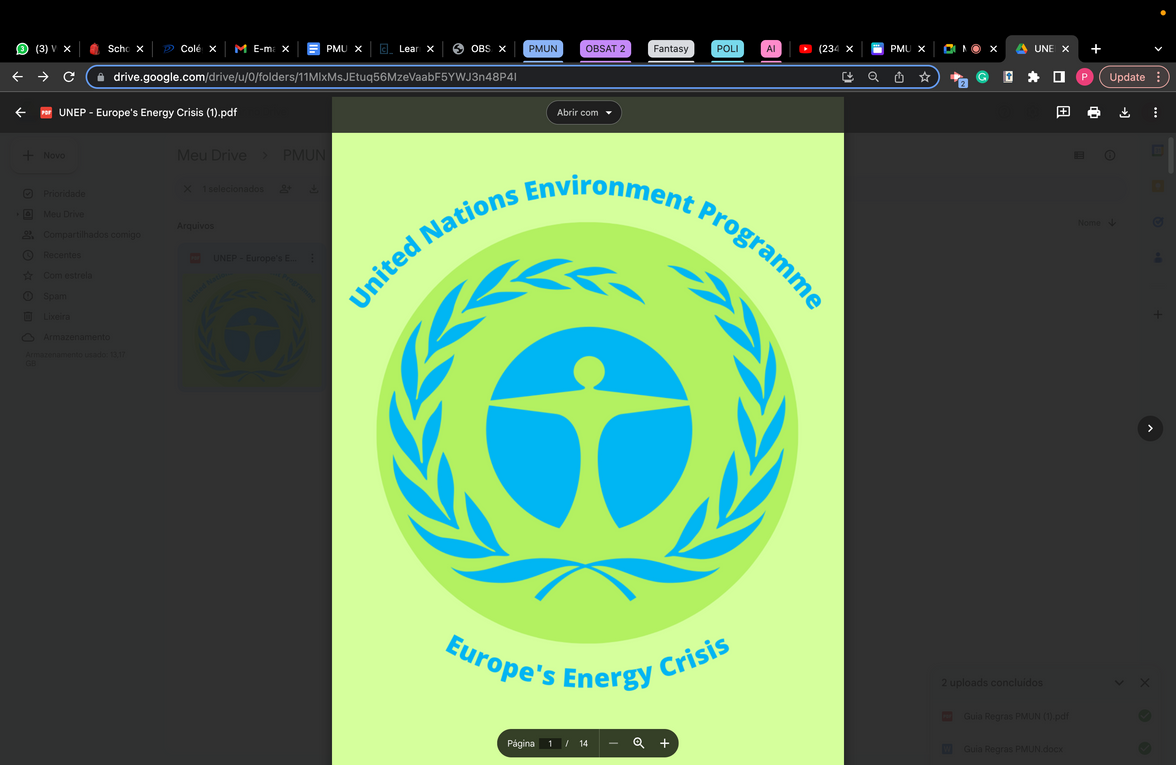This screenshot has height=765, width=1176.
Task: Switch to the Google Meet tab
Action: pyautogui.click(x=968, y=49)
